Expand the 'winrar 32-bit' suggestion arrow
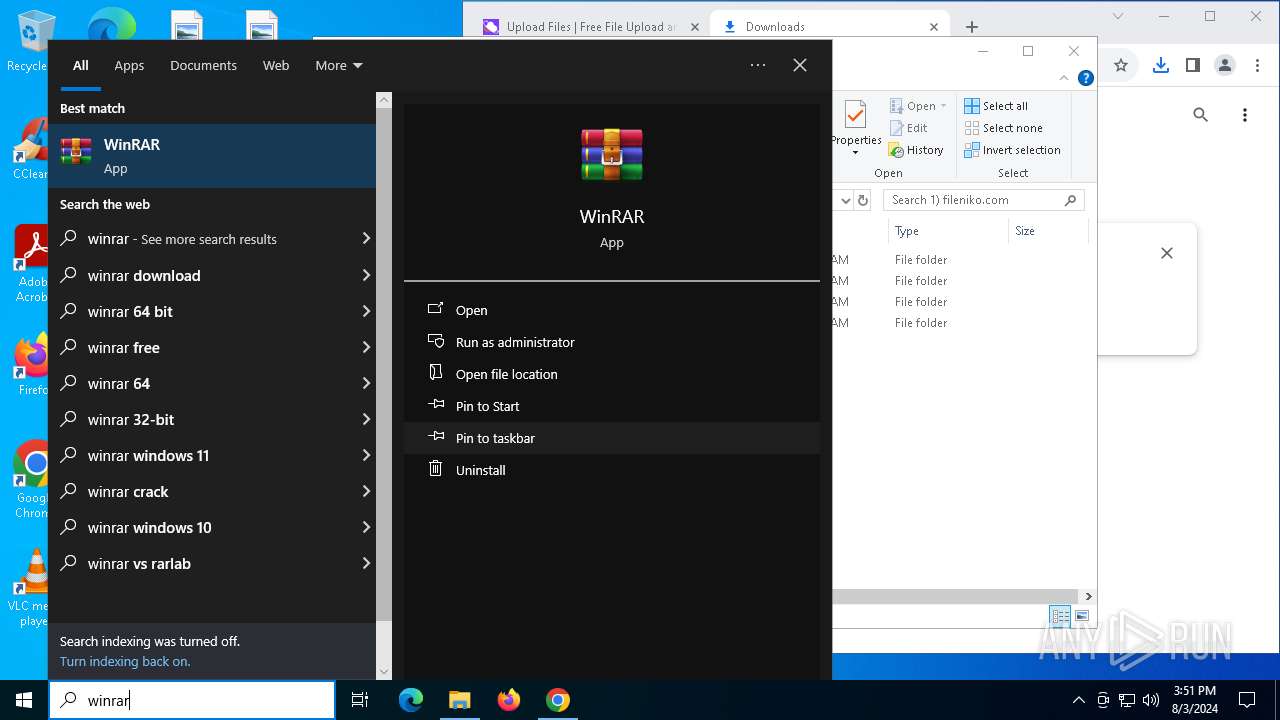Image resolution: width=1280 pixels, height=720 pixels. [x=366, y=419]
